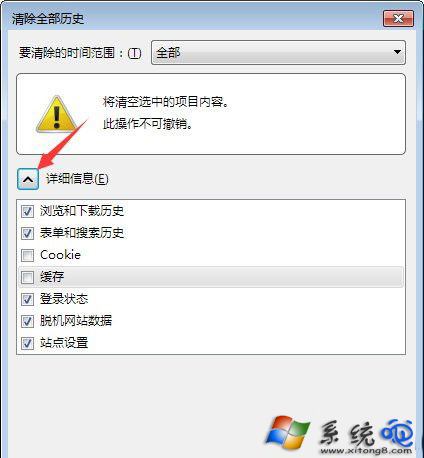The height and width of the screenshot is (458, 424).
Task: Click the 将清空选中的项目内容 warning message
Action: coord(166,102)
